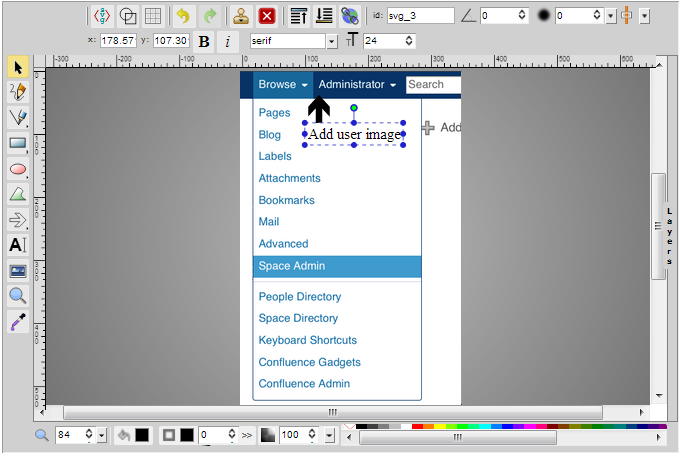The height and width of the screenshot is (457, 683).
Task: Open the stroke color swatch
Action: point(187,435)
